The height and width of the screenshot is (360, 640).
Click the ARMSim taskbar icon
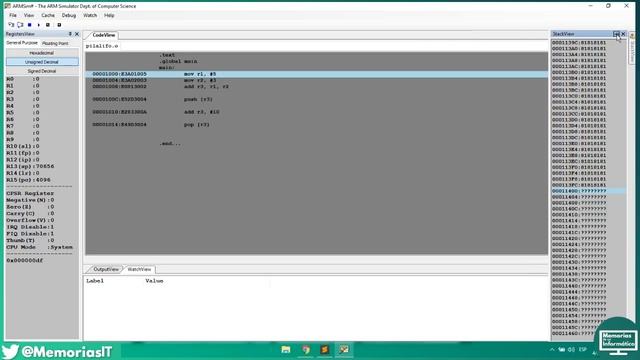(x=344, y=350)
